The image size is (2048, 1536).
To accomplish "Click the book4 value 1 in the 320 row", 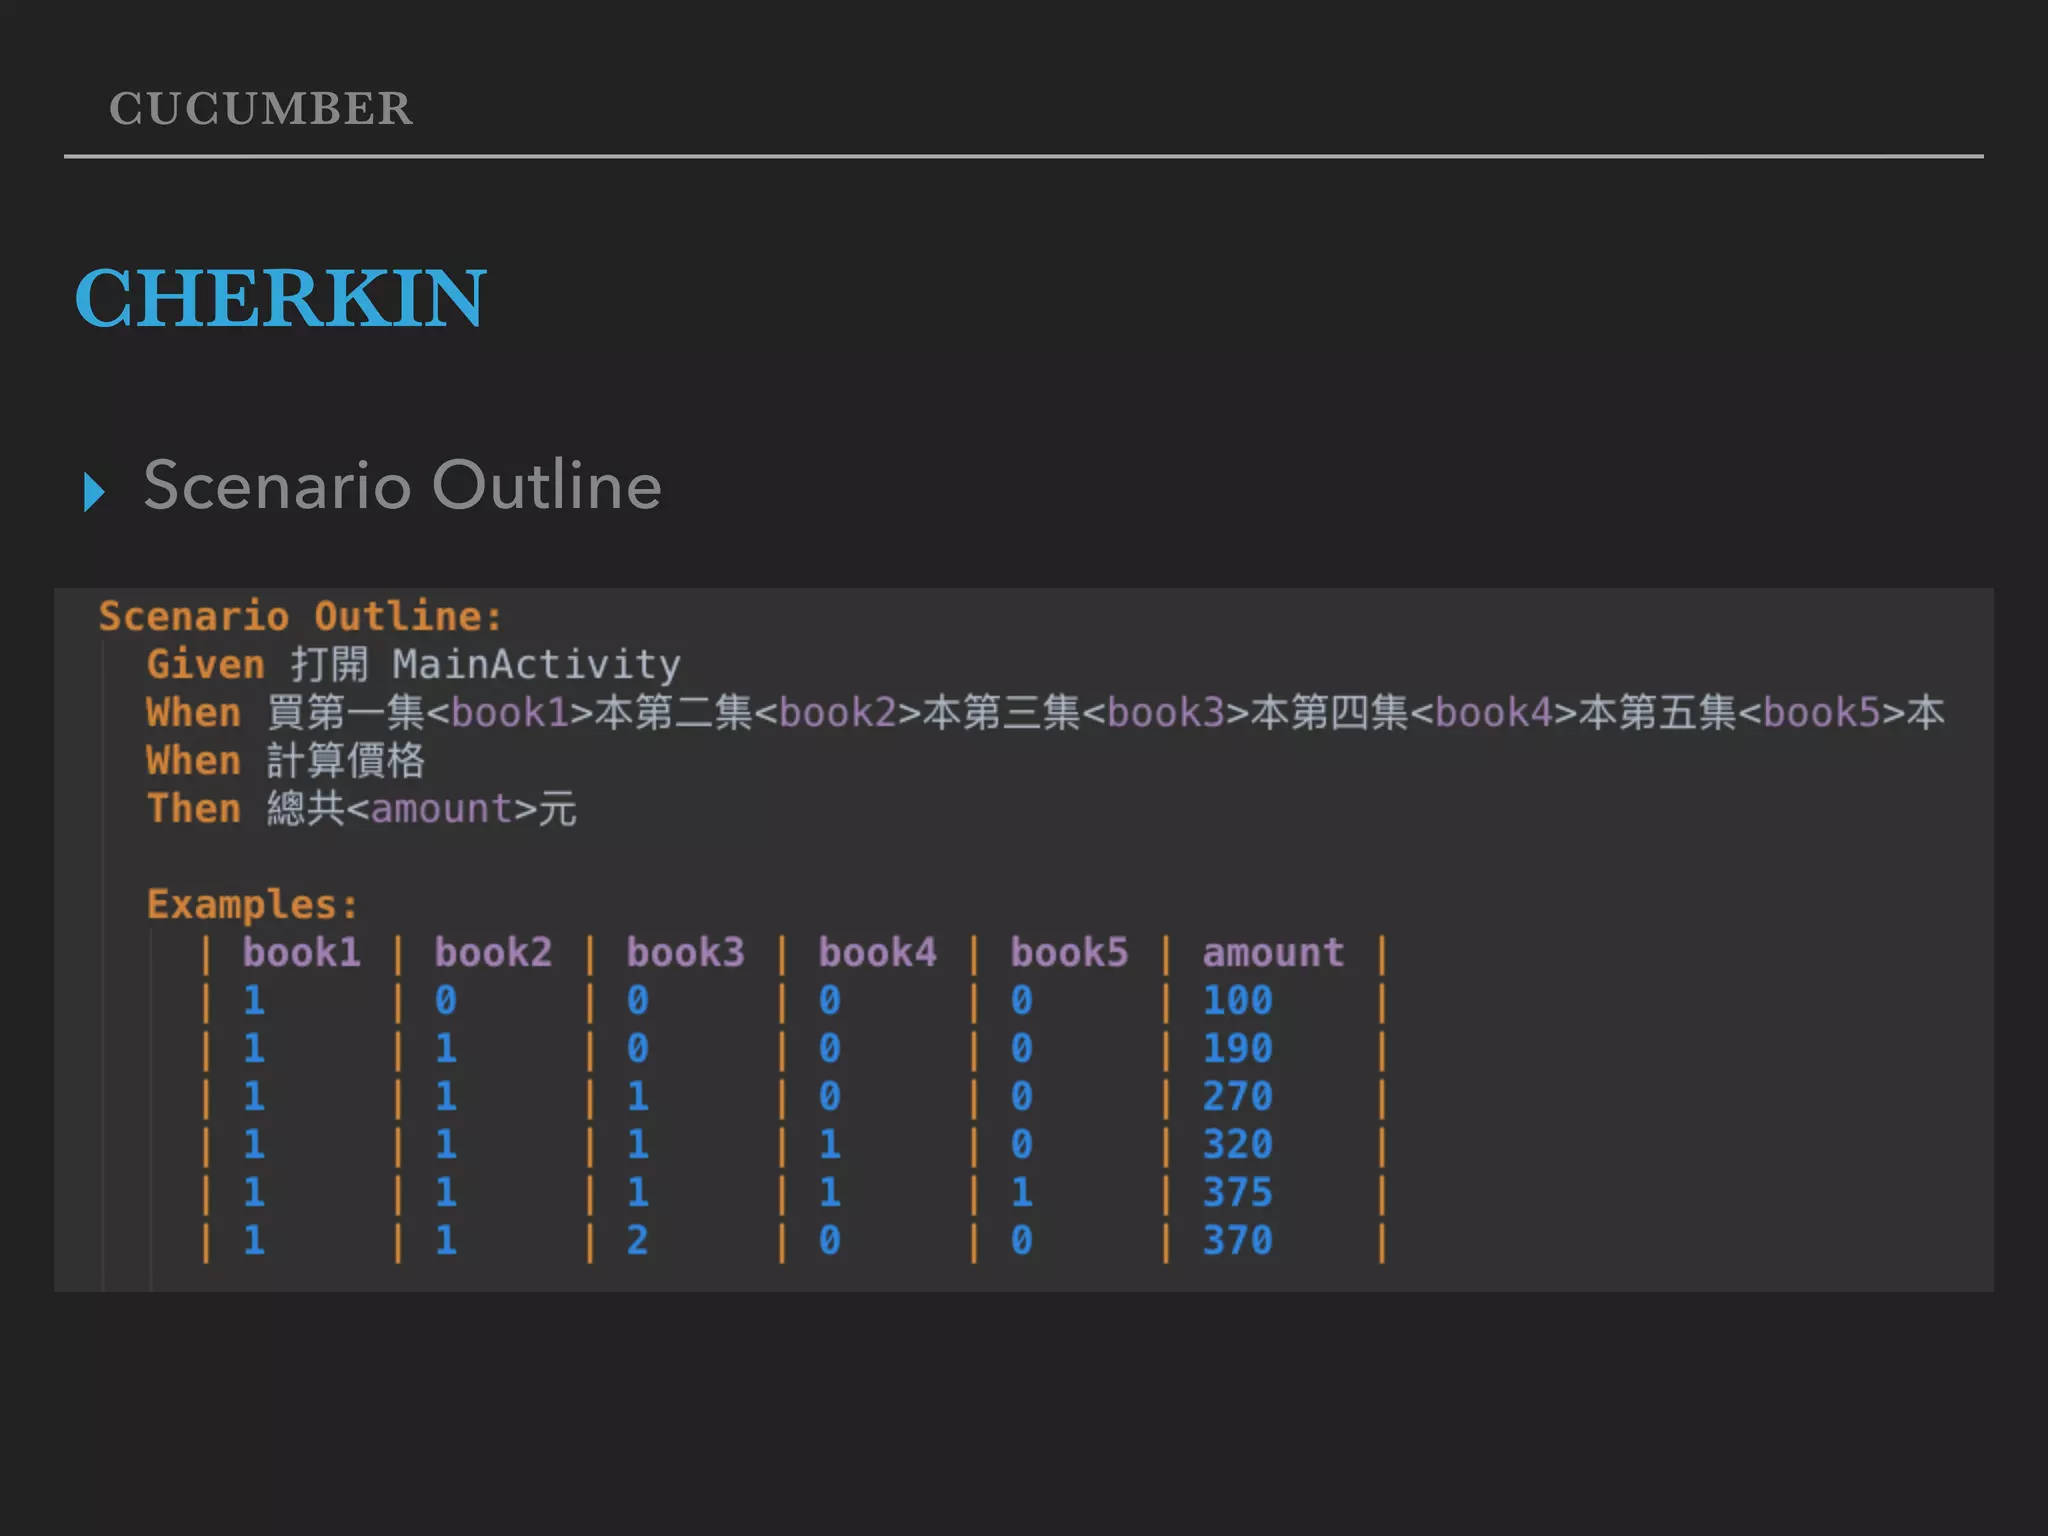I will [x=829, y=1145].
